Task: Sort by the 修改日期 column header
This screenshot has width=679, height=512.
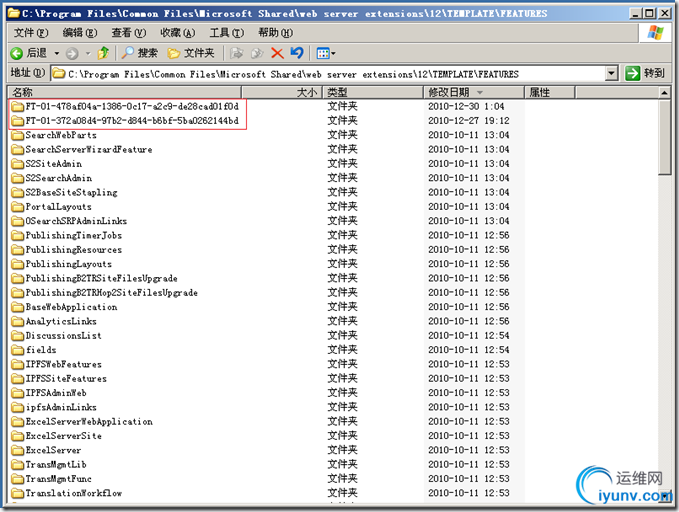Action: click(474, 92)
